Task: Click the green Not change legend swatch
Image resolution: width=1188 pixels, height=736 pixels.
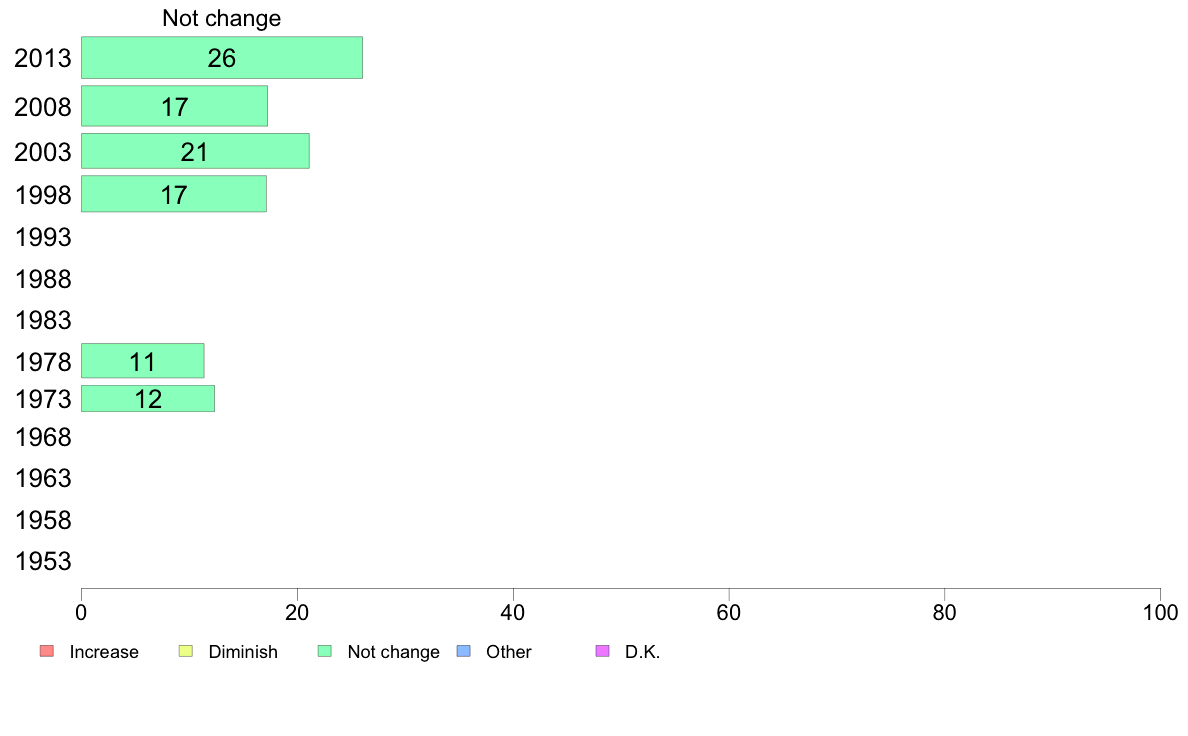Action: click(325, 651)
